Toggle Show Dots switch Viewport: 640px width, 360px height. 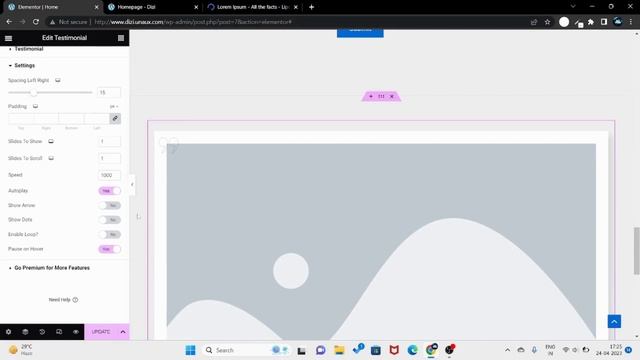tap(109, 220)
